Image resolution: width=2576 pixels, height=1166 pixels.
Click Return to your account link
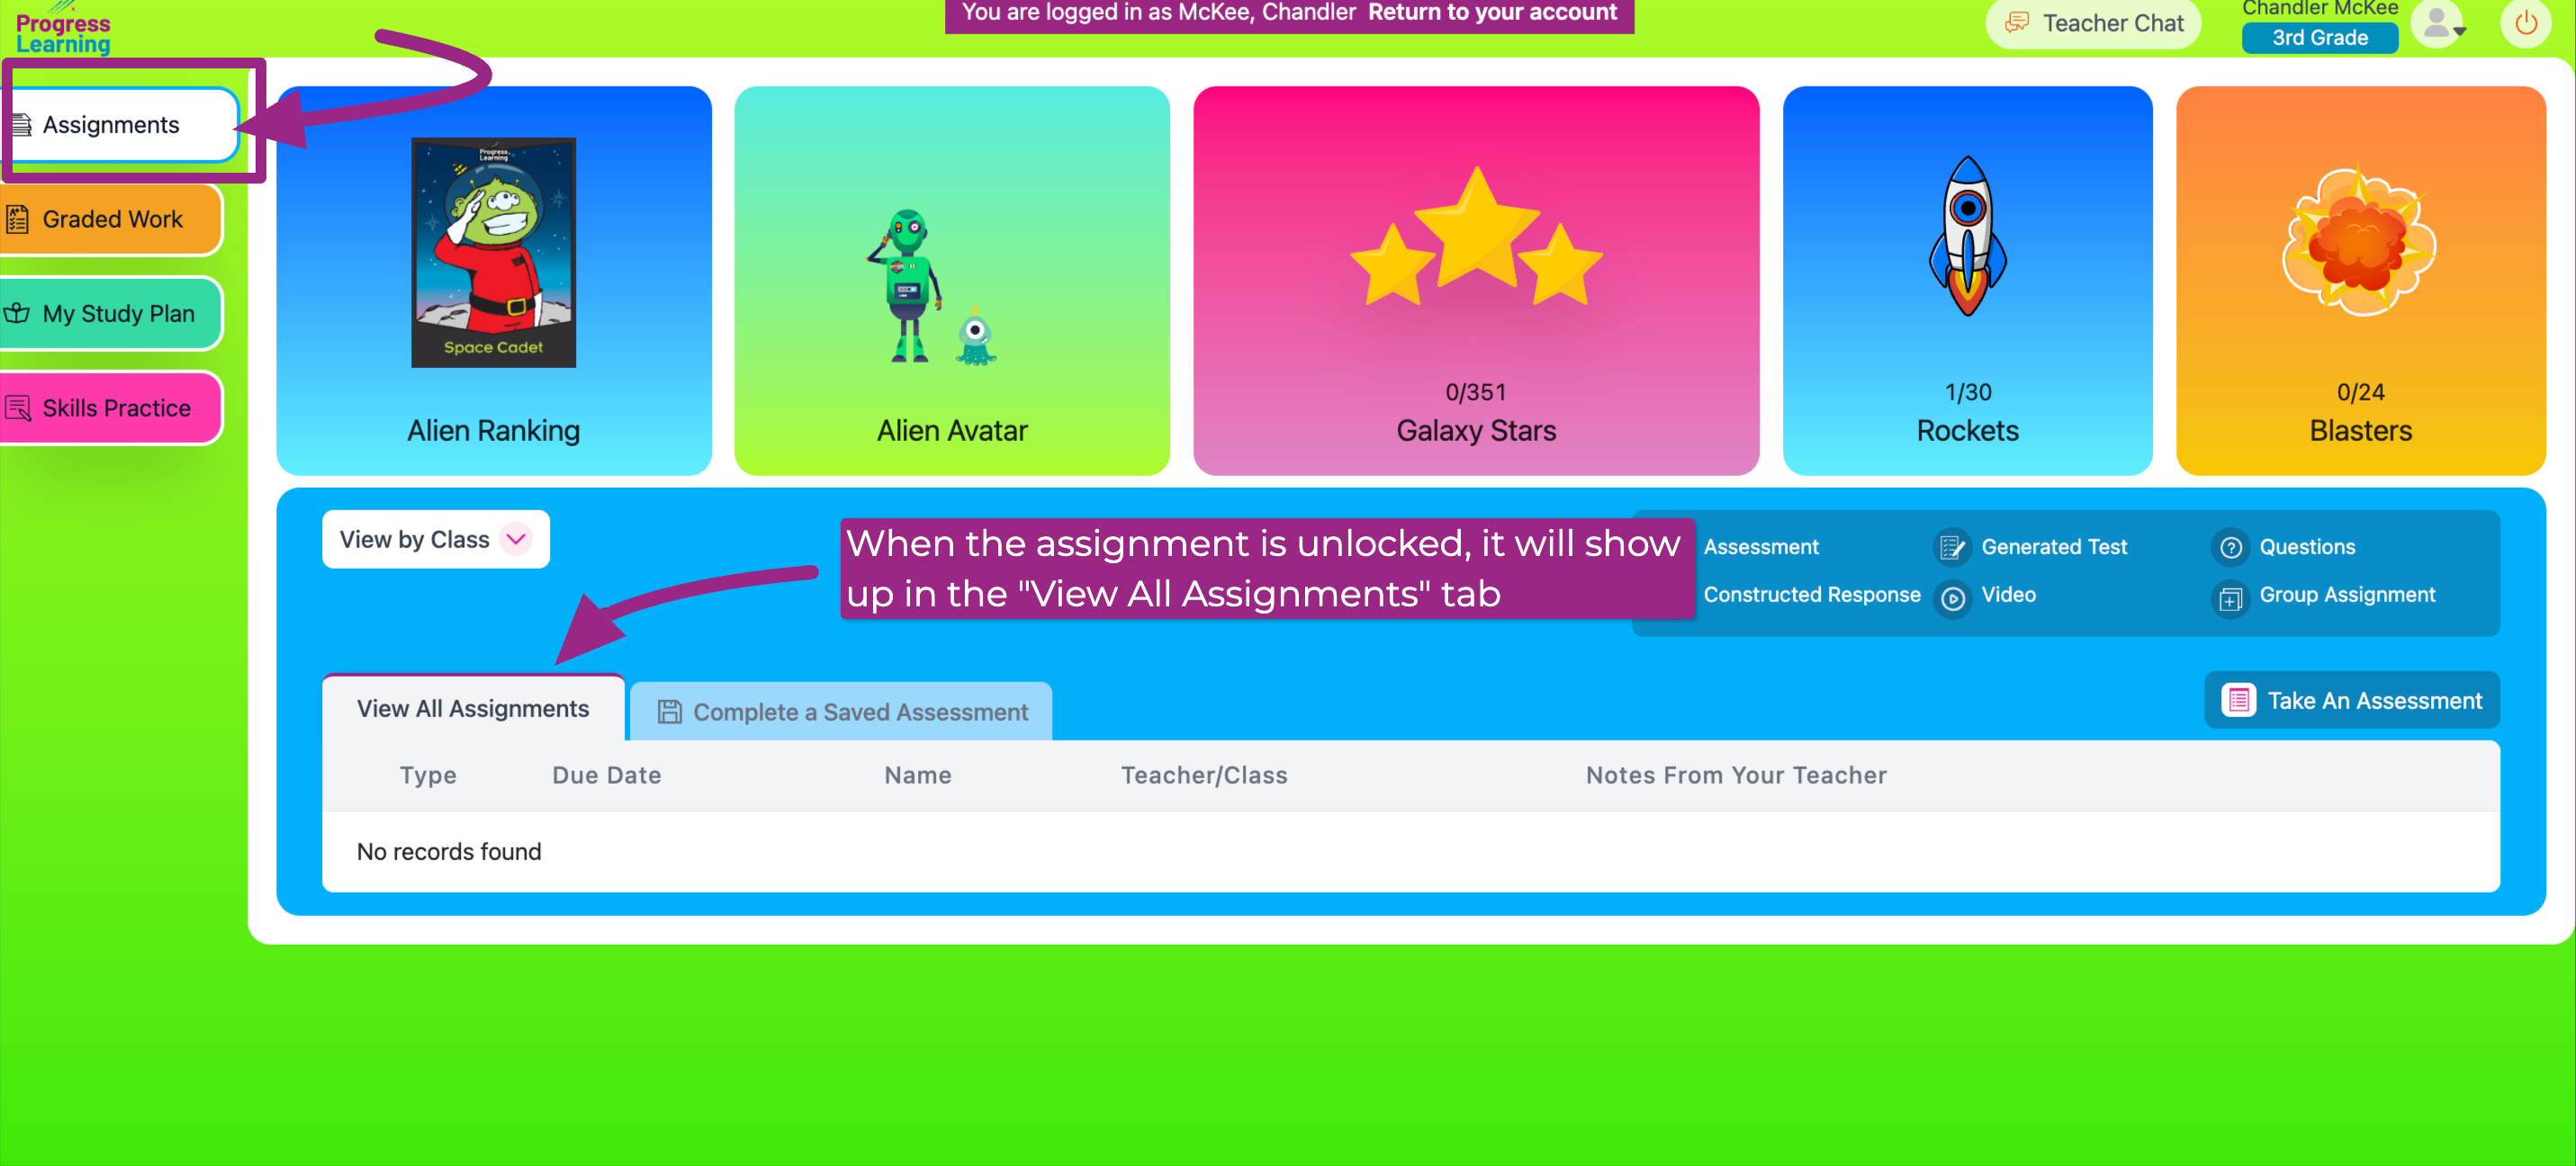tap(1491, 13)
